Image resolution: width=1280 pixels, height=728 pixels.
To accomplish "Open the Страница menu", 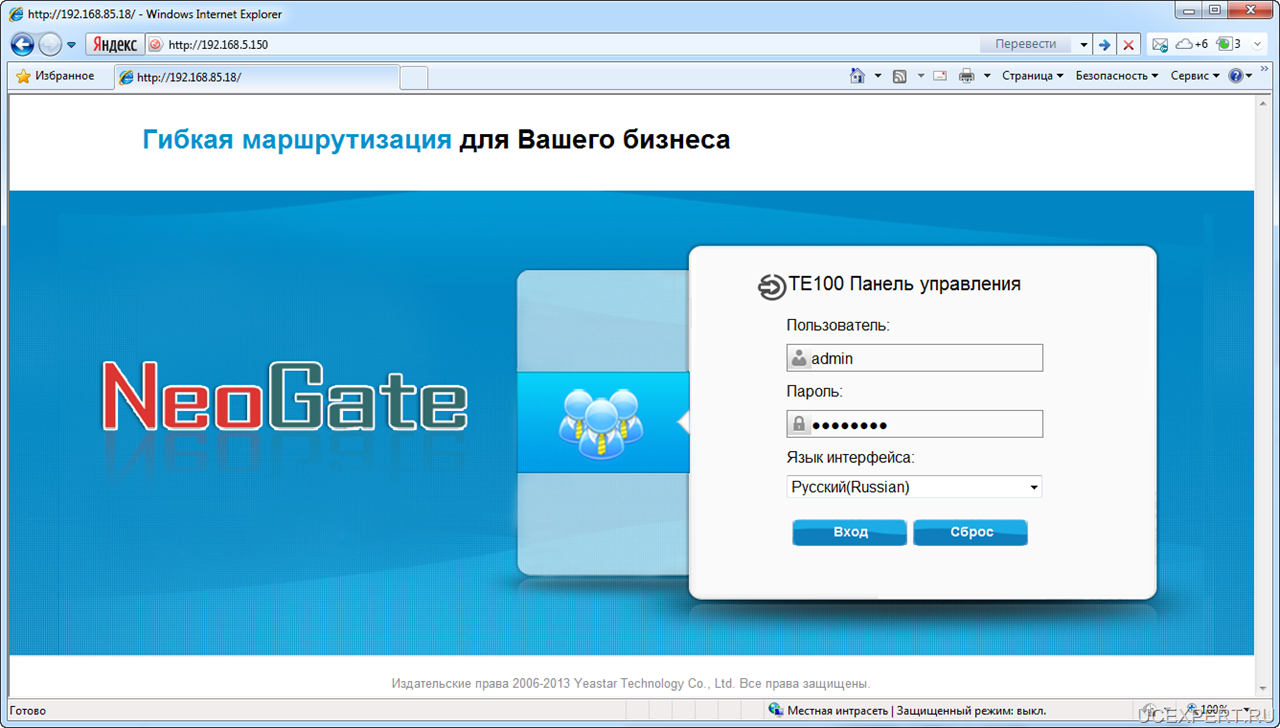I will pos(1033,76).
